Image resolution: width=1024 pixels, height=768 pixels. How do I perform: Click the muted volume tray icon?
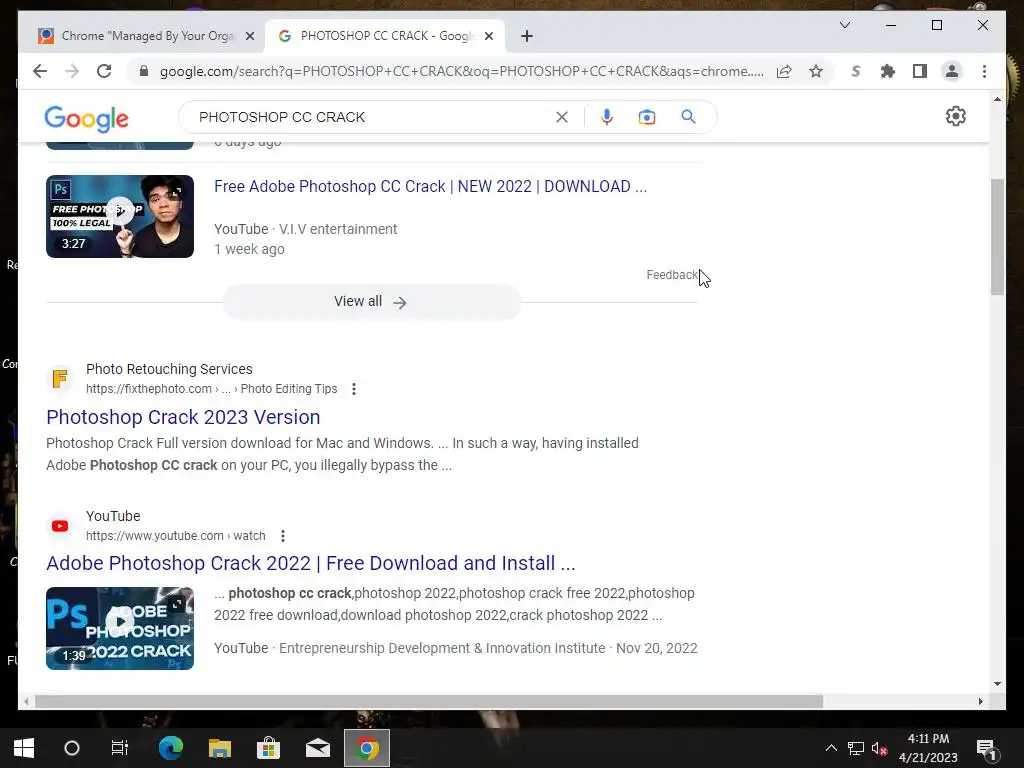point(879,748)
